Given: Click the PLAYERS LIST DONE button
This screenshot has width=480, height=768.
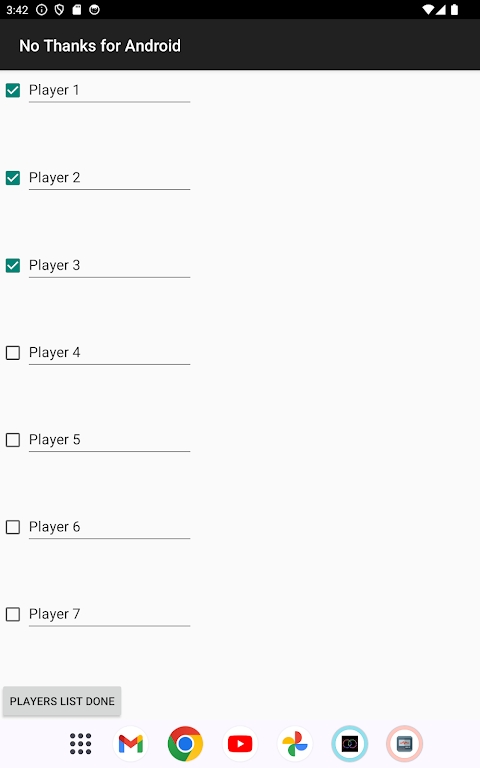Looking at the screenshot, I should pos(62,701).
